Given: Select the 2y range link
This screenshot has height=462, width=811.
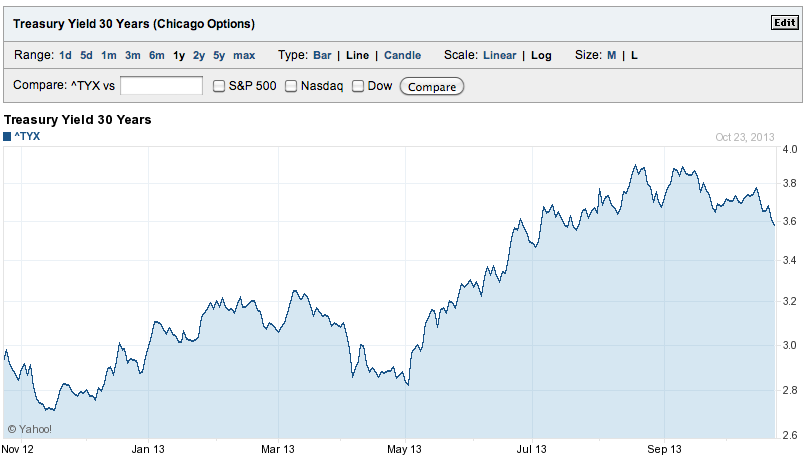Looking at the screenshot, I should click(199, 55).
